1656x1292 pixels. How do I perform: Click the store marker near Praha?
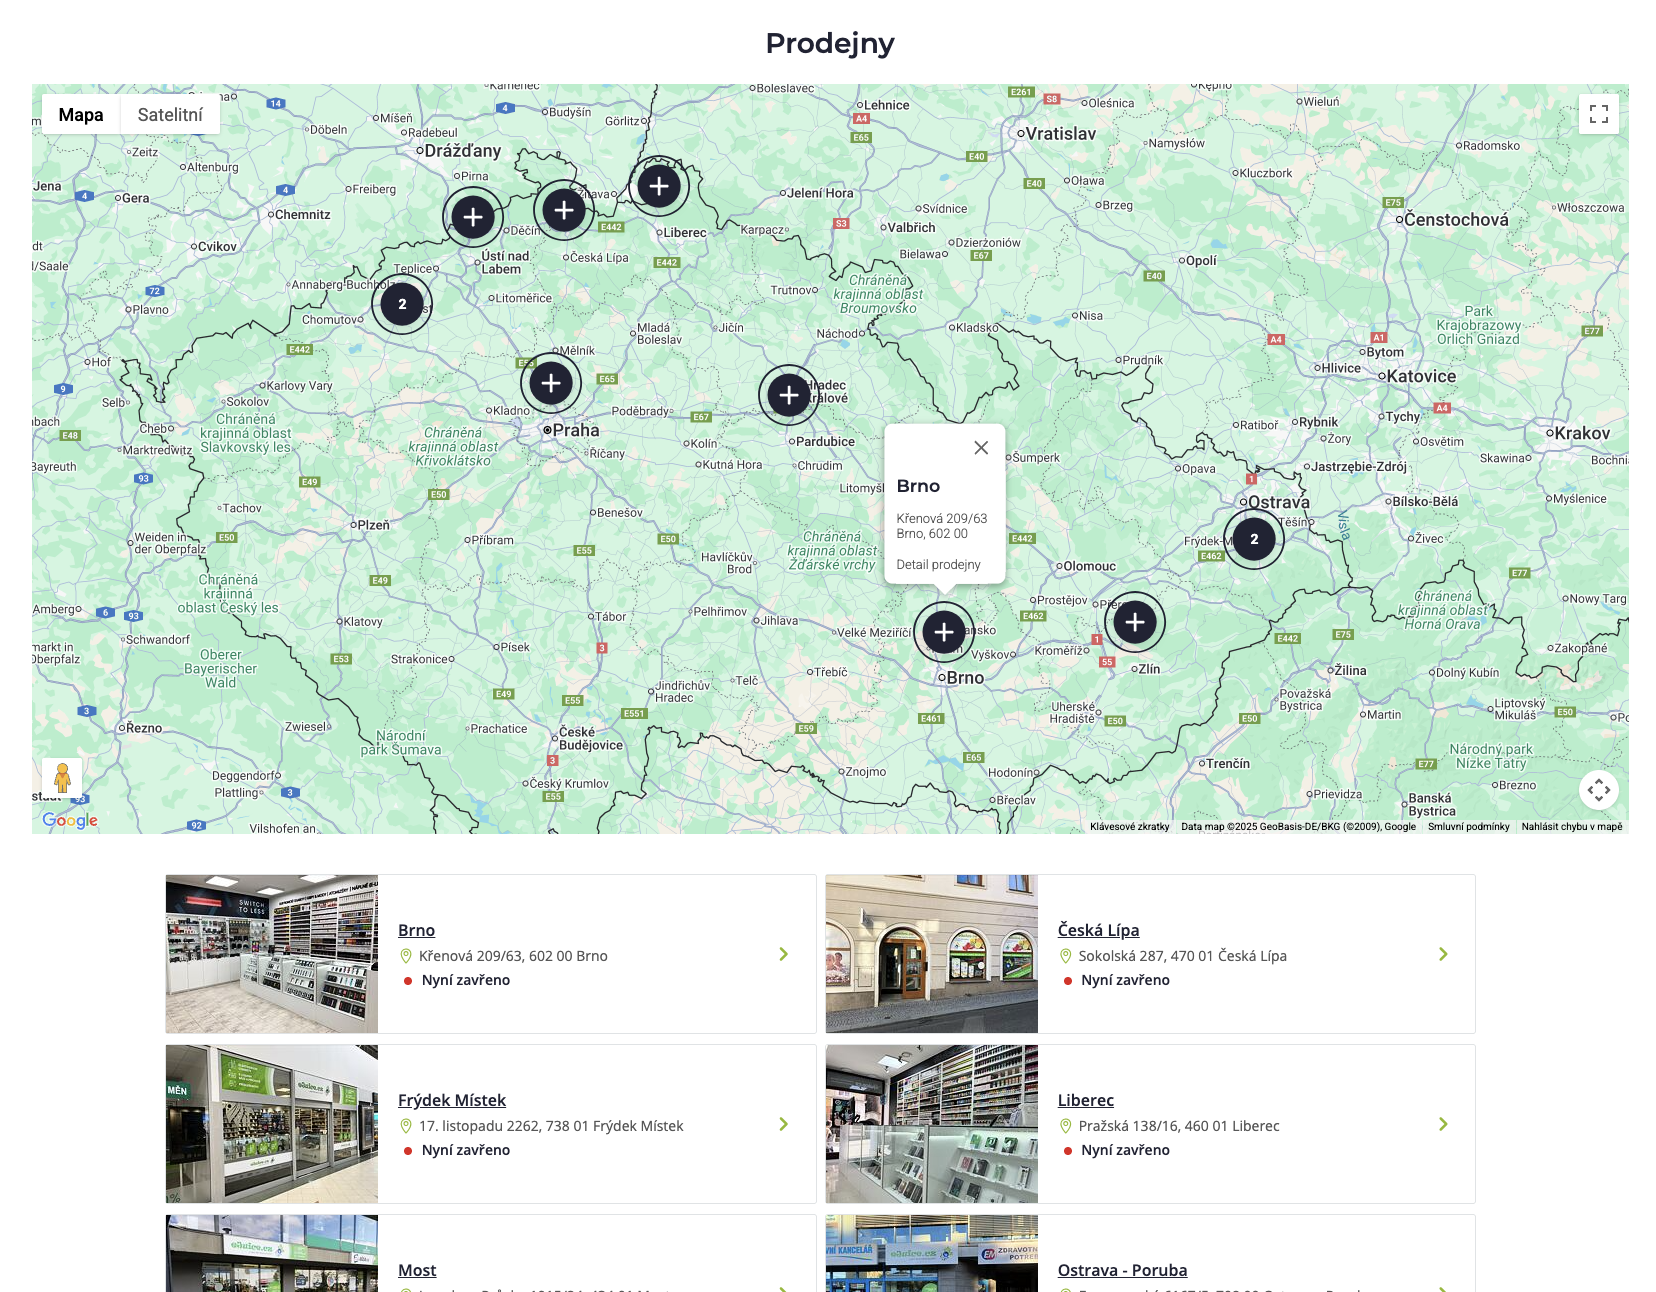pos(551,383)
